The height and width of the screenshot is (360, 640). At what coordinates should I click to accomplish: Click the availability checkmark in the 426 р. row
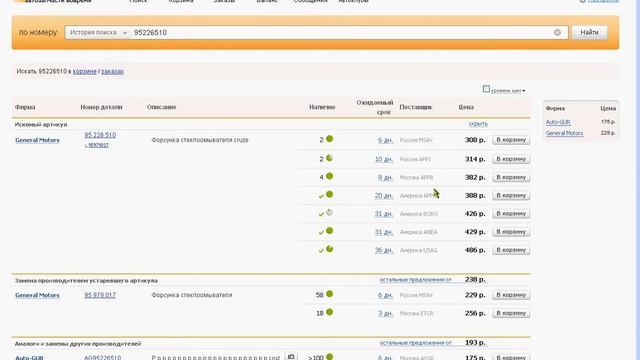(321, 214)
